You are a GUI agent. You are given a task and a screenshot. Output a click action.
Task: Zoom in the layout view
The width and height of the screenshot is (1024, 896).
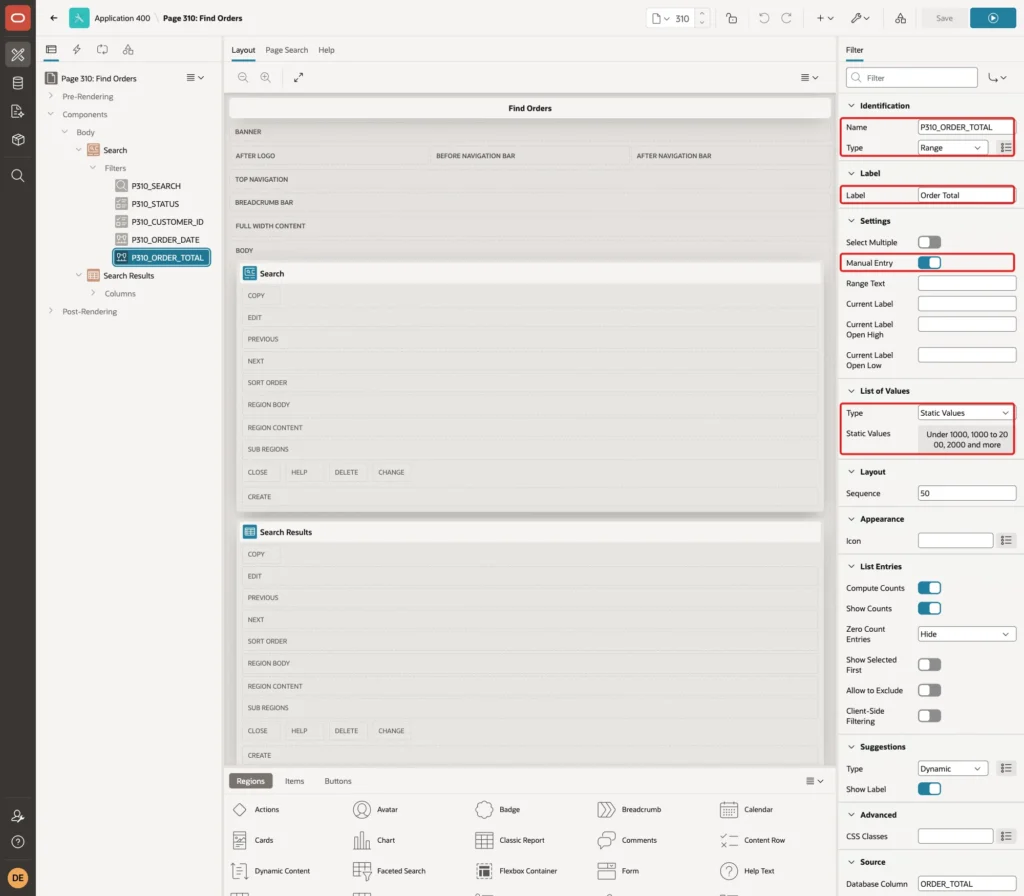[266, 77]
